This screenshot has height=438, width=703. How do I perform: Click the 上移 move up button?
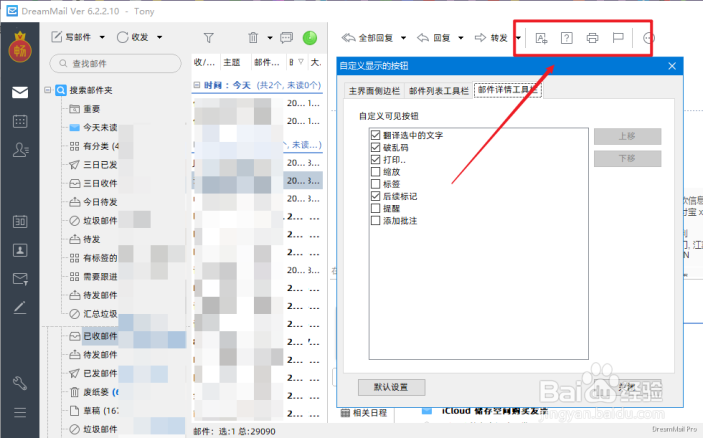[x=627, y=136]
